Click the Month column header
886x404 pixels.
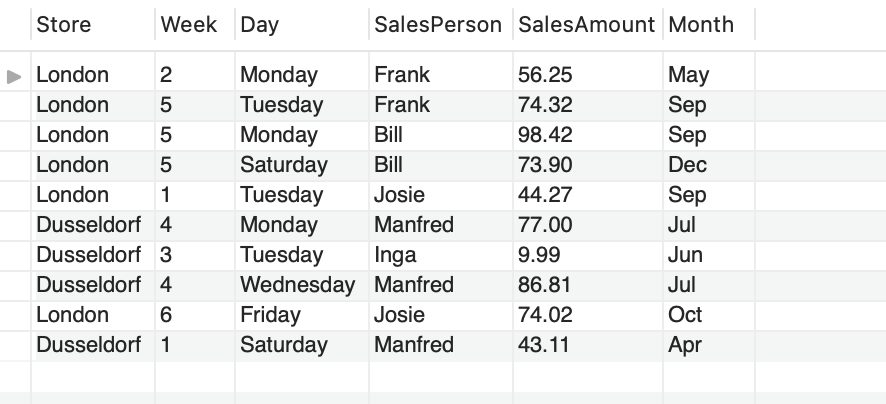pos(709,25)
